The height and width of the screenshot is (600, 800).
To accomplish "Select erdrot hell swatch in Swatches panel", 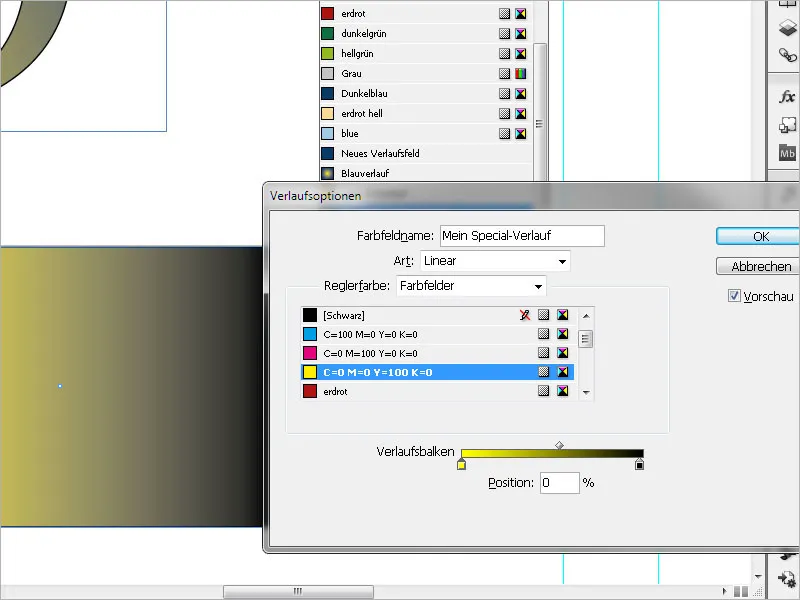I will tap(426, 113).
